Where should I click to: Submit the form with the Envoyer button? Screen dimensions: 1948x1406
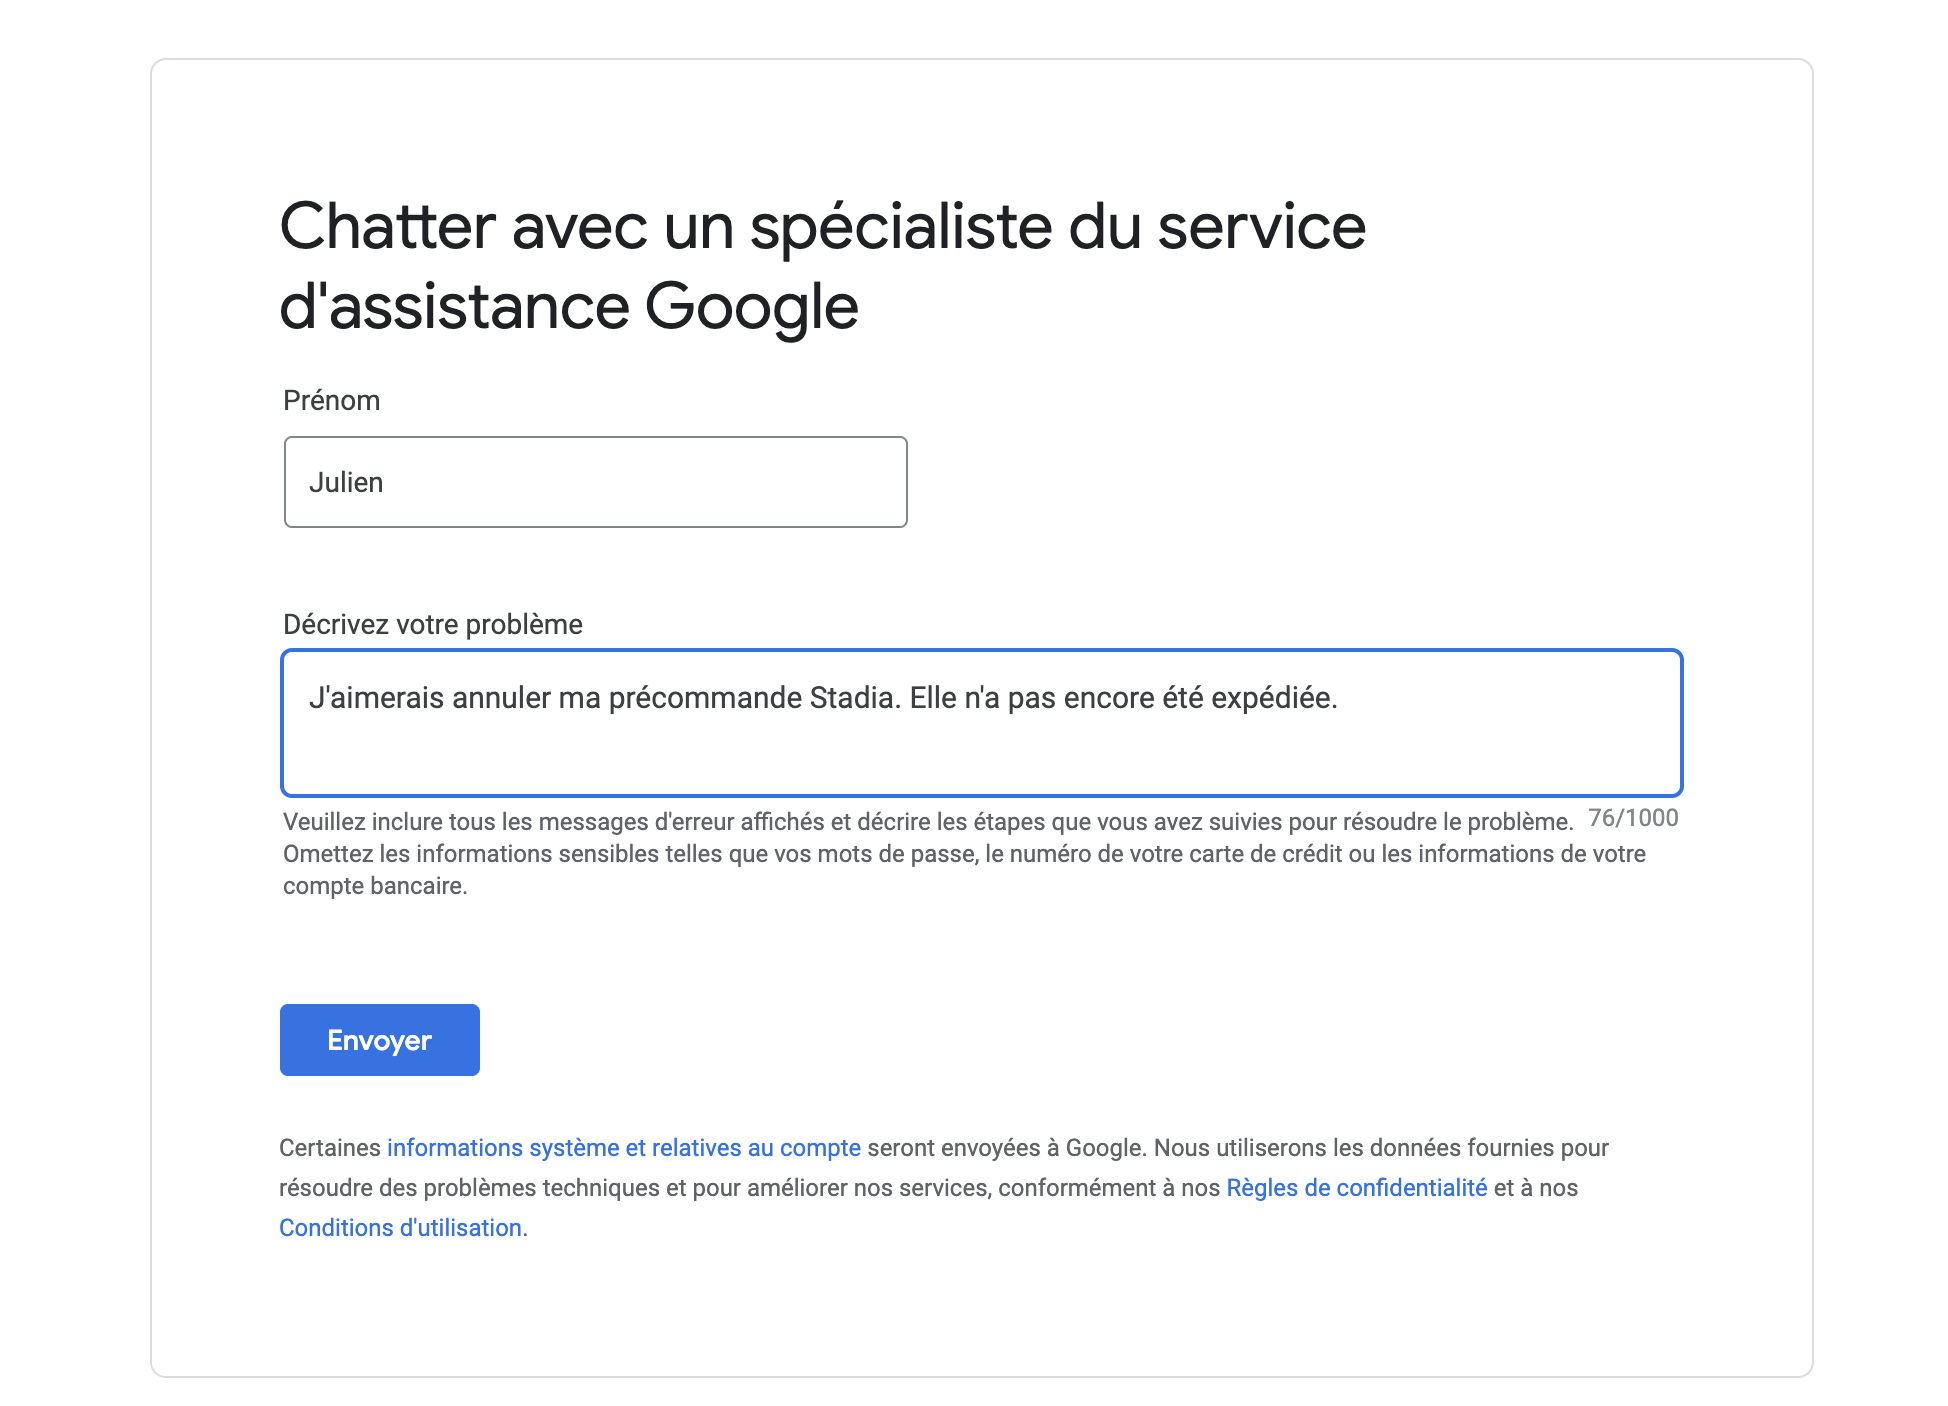pyautogui.click(x=379, y=1040)
